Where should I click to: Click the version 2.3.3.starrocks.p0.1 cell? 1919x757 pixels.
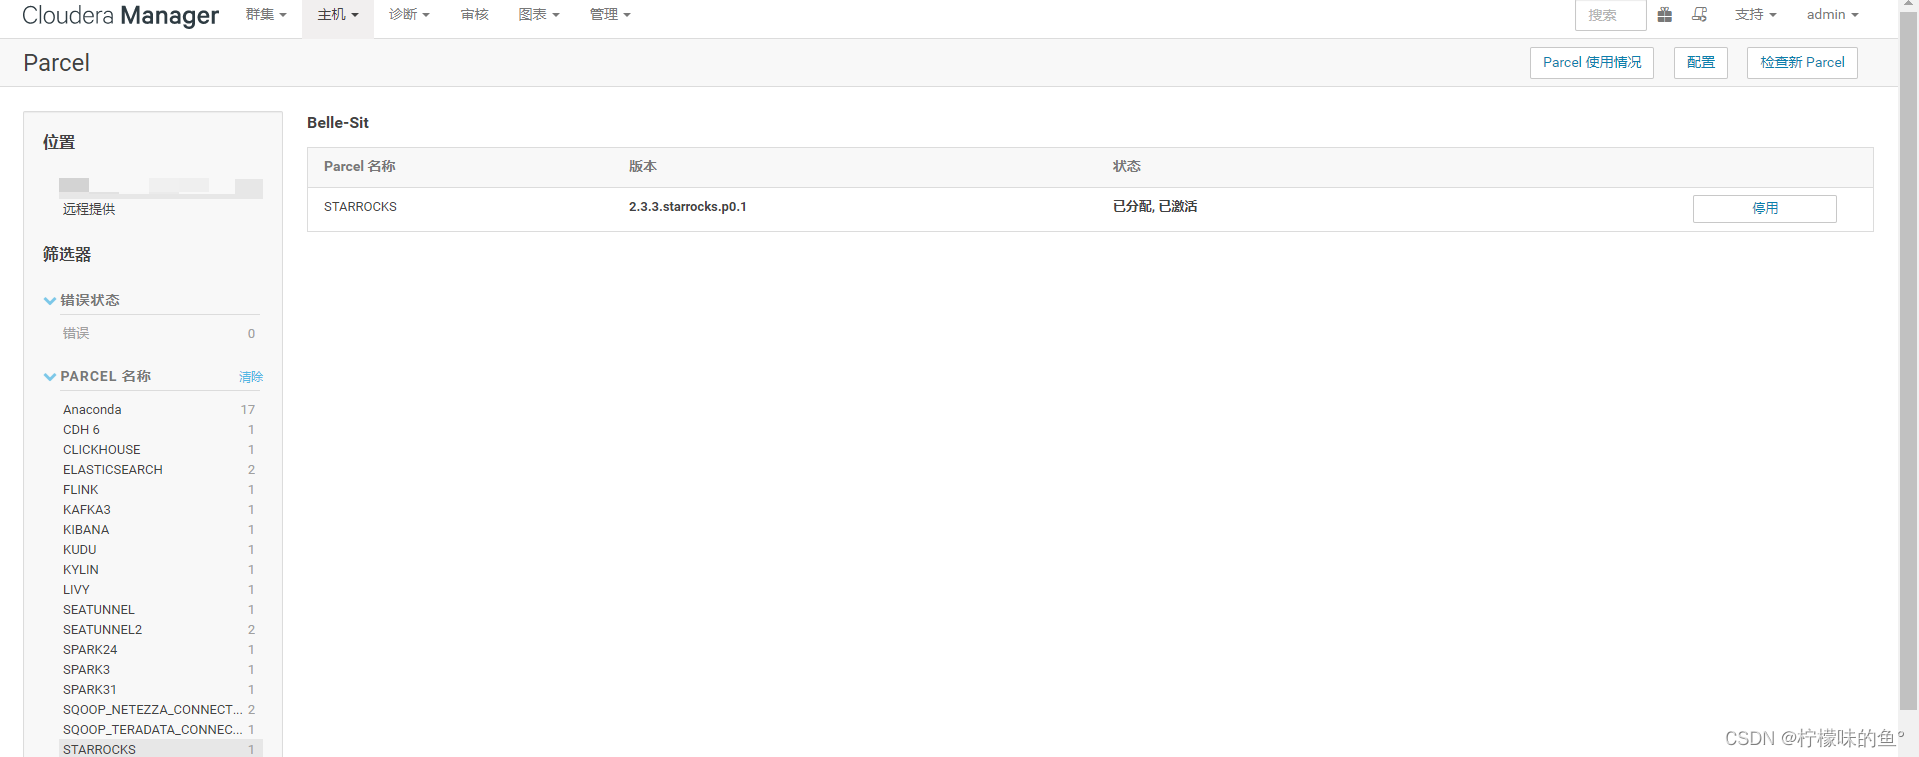click(x=688, y=207)
